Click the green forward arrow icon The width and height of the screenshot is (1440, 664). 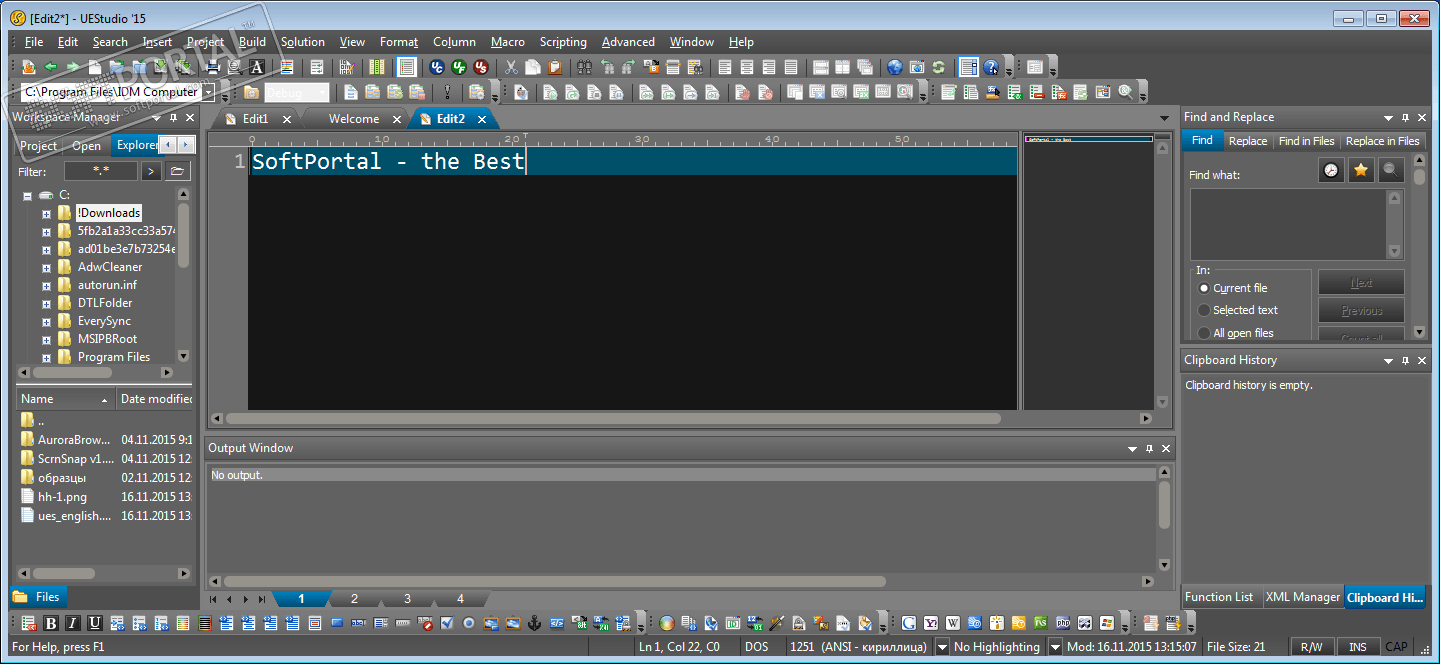pyautogui.click(x=72, y=67)
